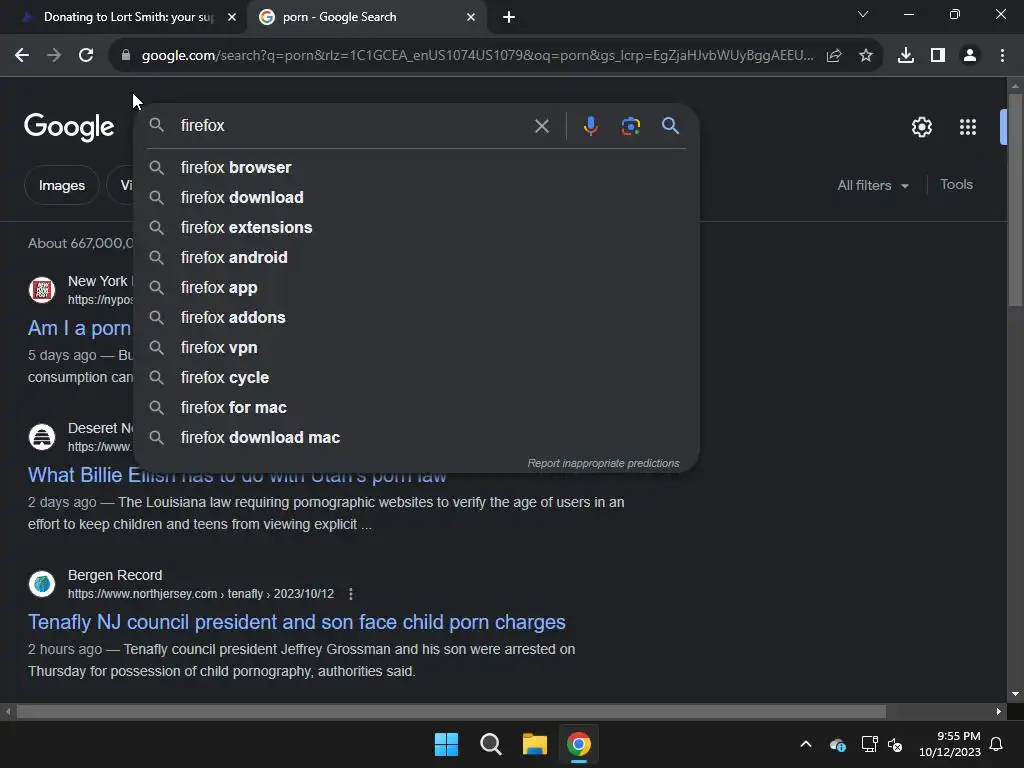This screenshot has height=768, width=1024.
Task: Click the page's vertical scrollbar
Action: [x=1015, y=199]
